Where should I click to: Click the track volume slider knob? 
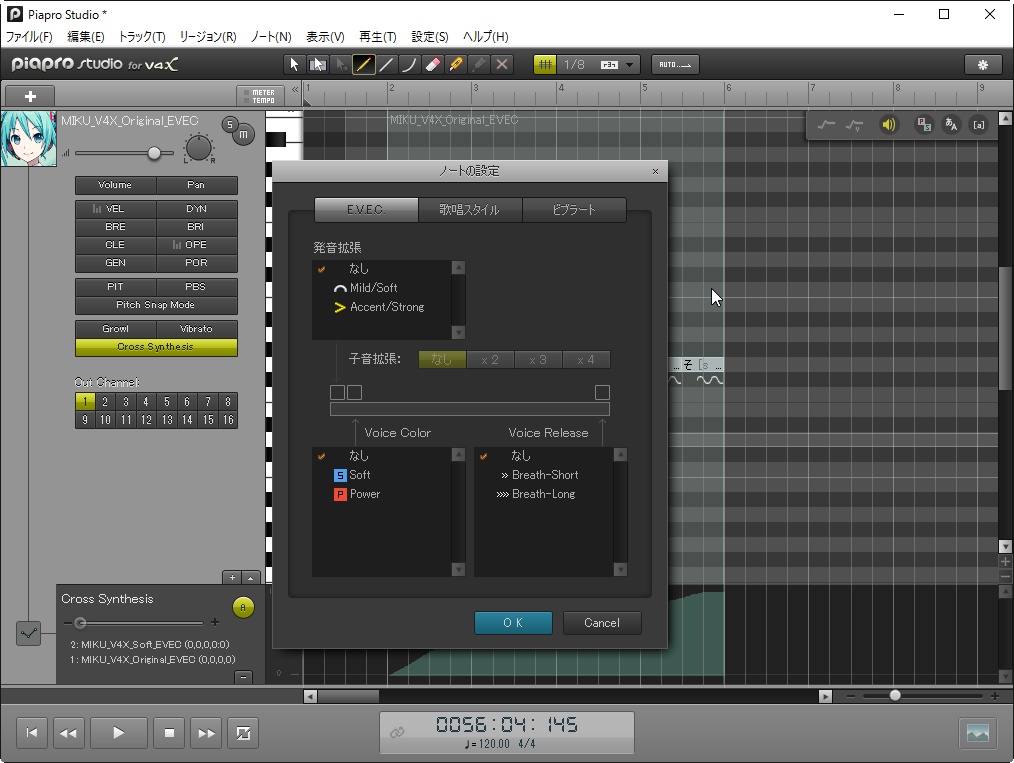(x=154, y=153)
